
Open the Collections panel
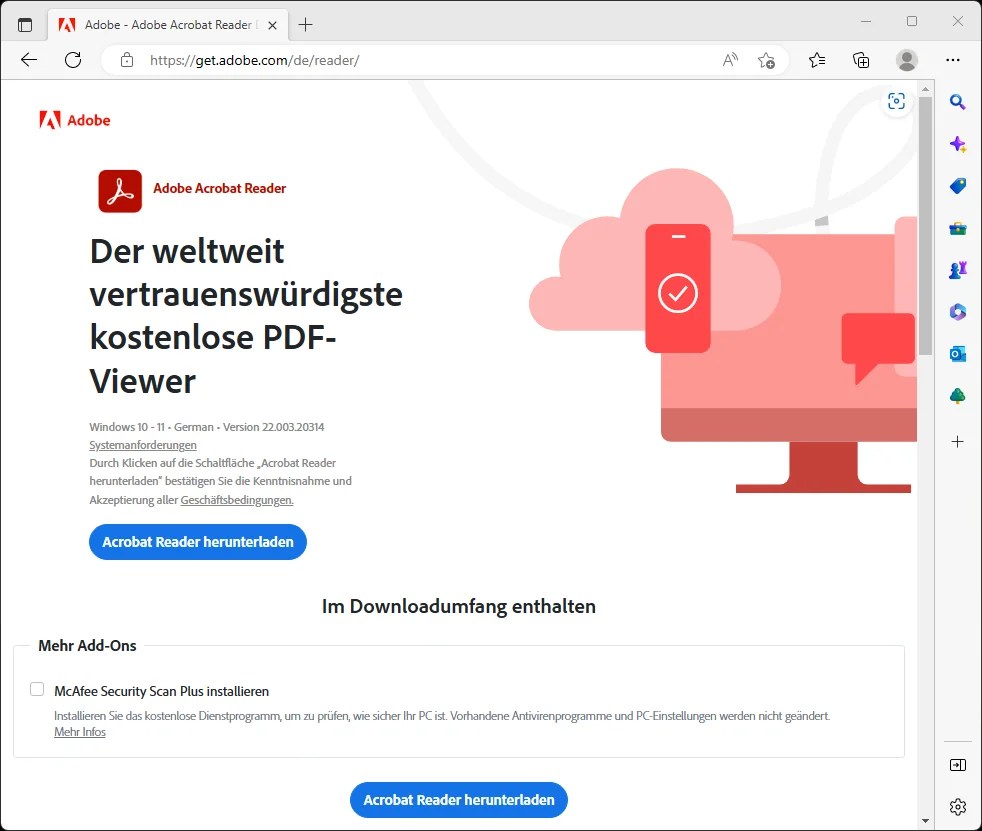point(861,60)
